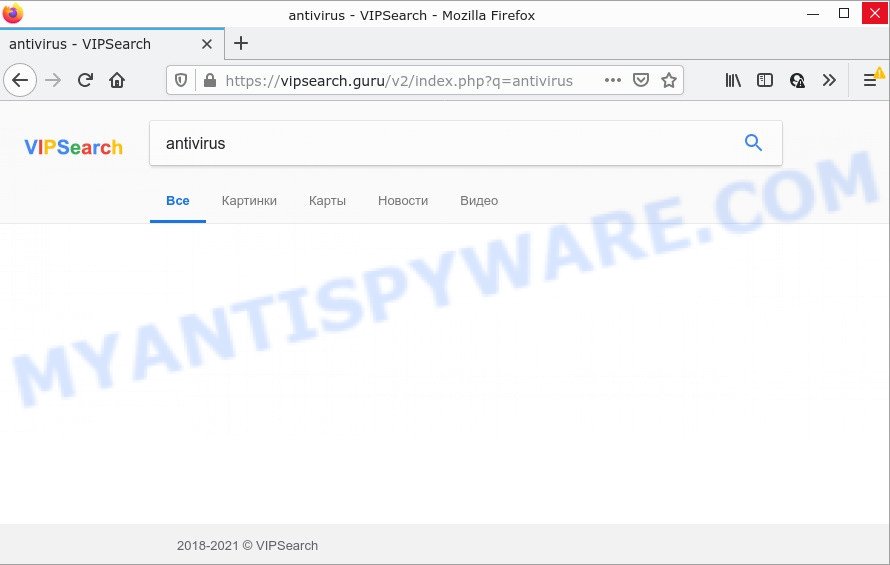The image size is (890, 565).
Task: Click the VIPSearch logo
Action: pos(73,147)
